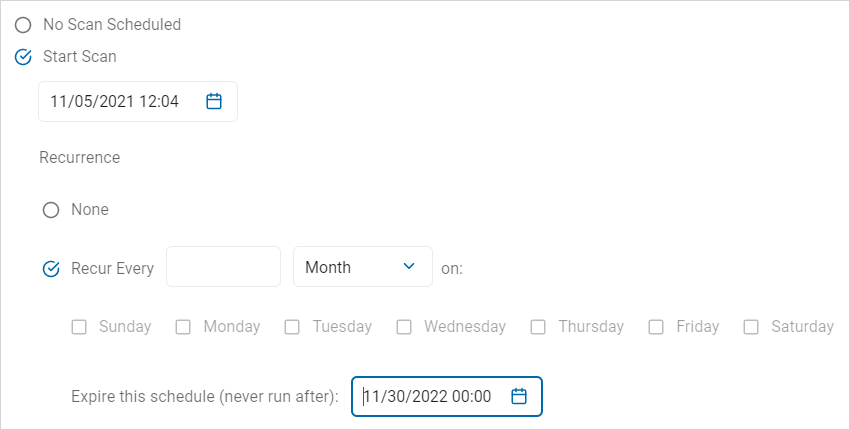Toggle the Thursday checkbox
This screenshot has width=850, height=430.
click(x=538, y=326)
